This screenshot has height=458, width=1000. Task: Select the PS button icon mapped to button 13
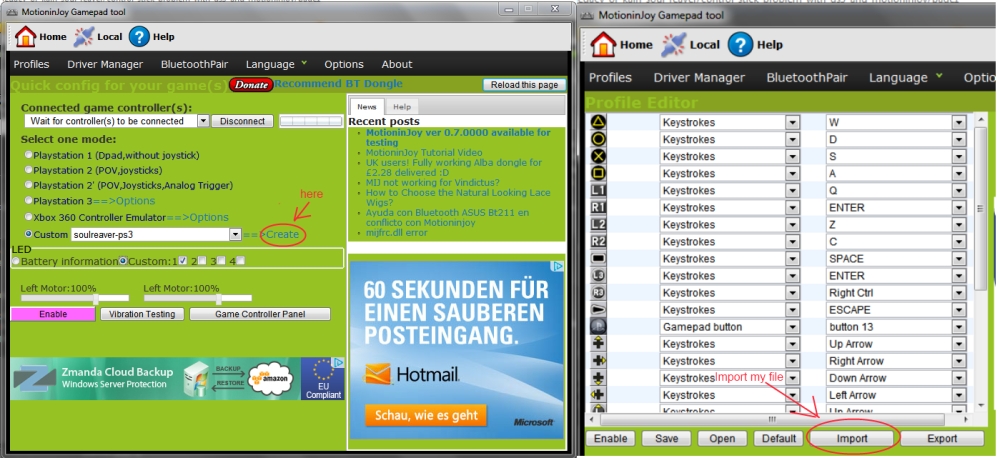coord(598,327)
